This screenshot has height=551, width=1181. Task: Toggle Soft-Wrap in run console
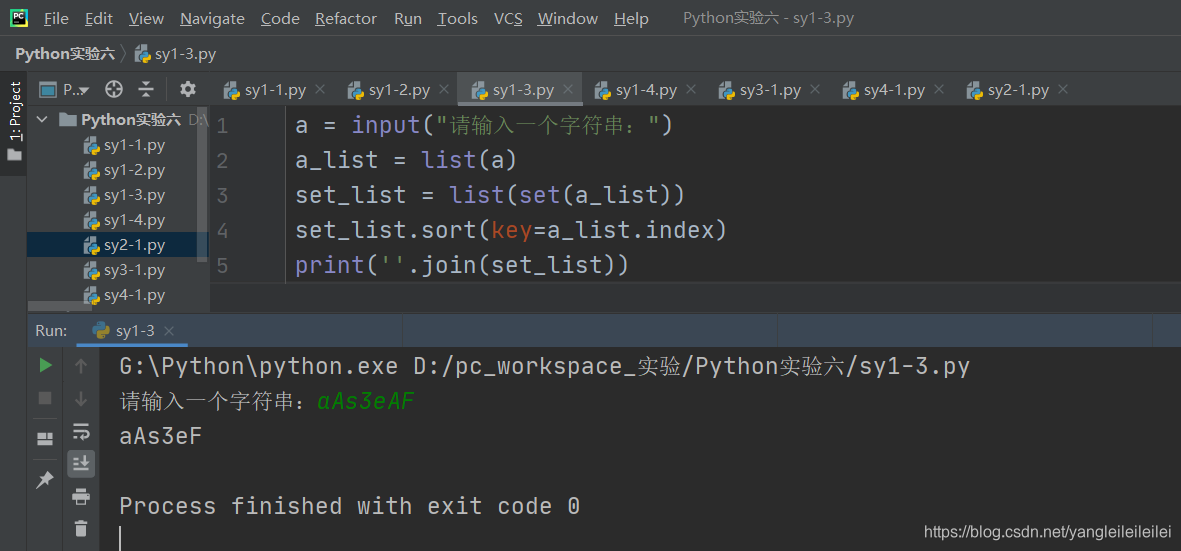click(x=81, y=431)
